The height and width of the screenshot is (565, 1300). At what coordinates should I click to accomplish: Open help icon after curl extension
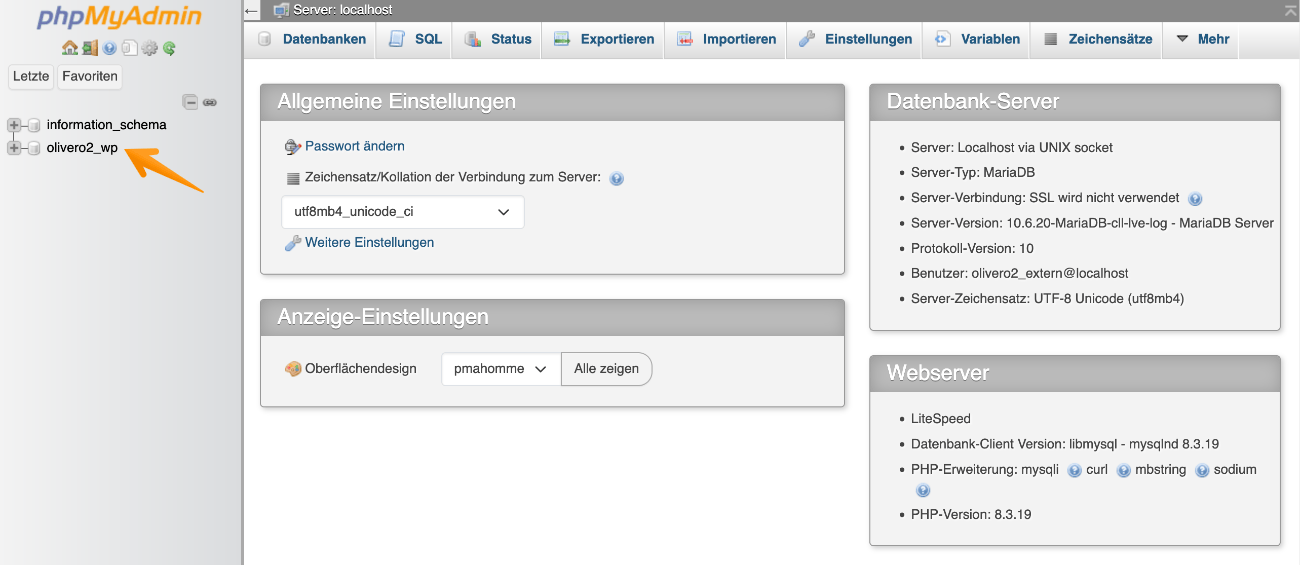coord(1123,470)
